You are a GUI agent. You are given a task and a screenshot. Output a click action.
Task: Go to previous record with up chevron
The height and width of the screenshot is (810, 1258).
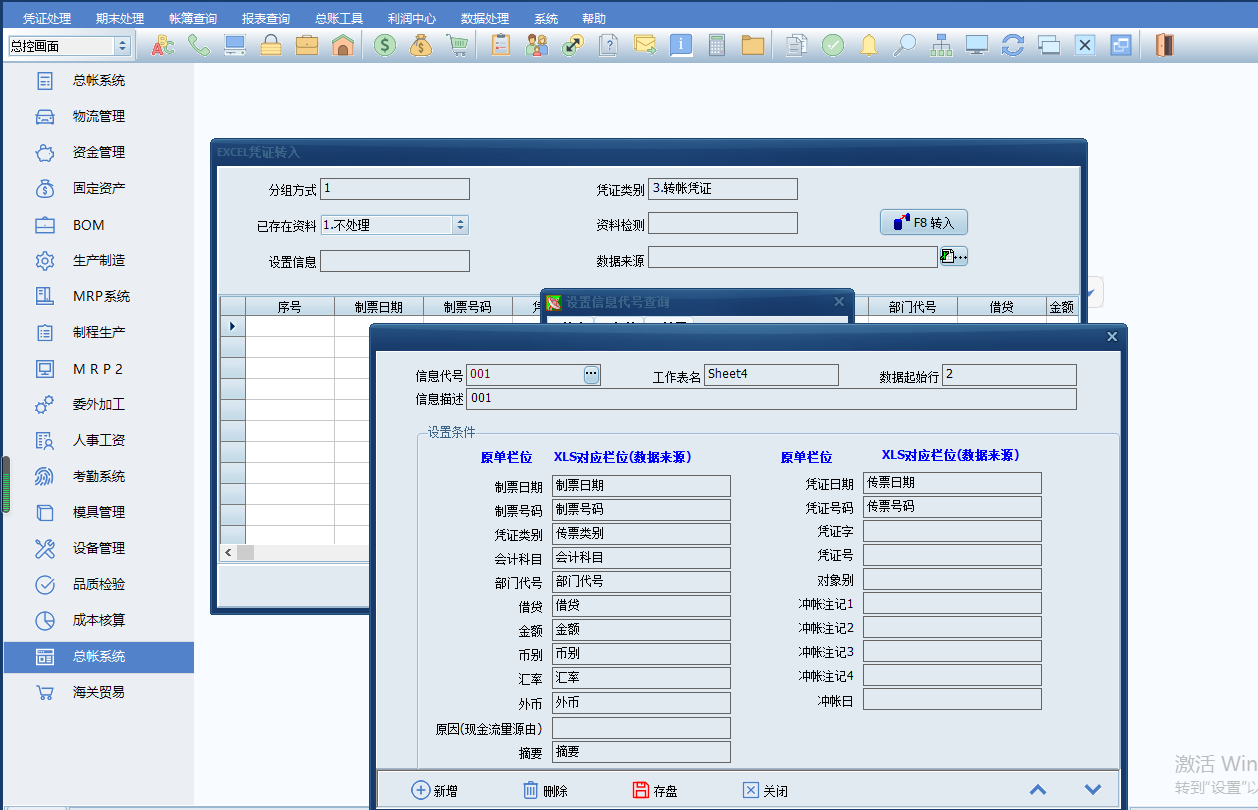coord(1038,790)
